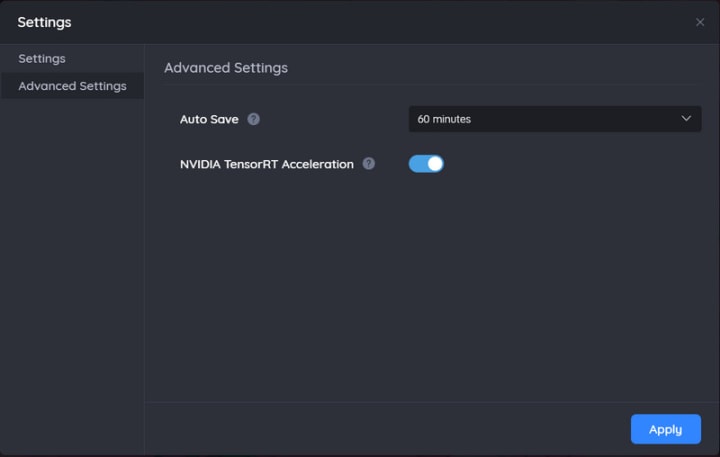The width and height of the screenshot is (720, 457).
Task: Open the Auto Save interval dropdown
Action: (555, 119)
